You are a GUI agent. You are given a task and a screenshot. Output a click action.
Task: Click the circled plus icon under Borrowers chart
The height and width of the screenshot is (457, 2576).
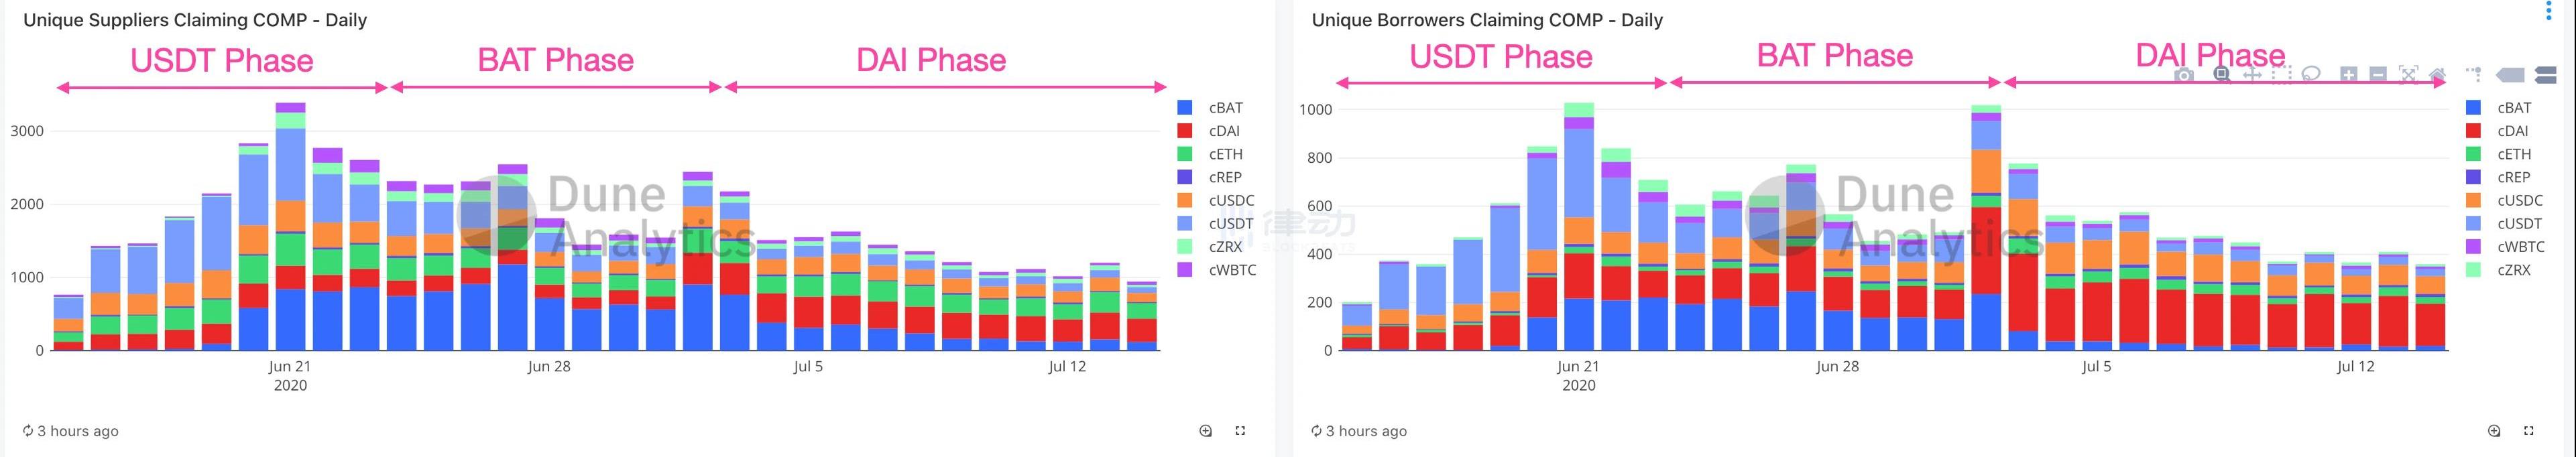tap(2494, 431)
